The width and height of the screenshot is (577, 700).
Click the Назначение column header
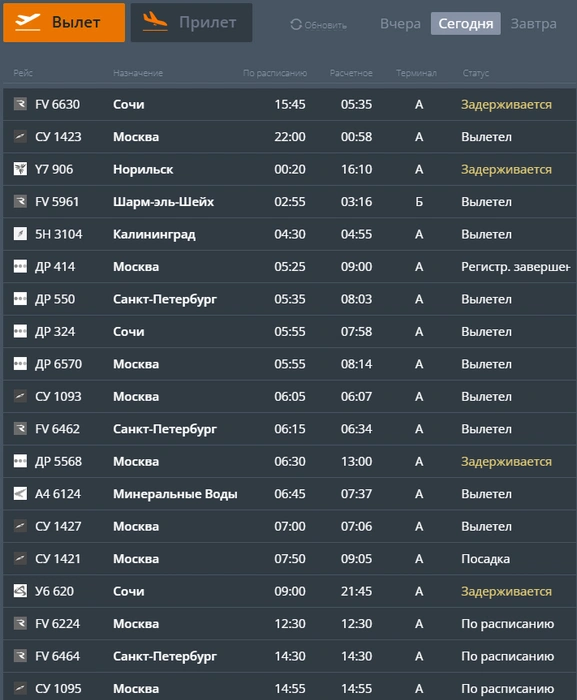tap(138, 73)
